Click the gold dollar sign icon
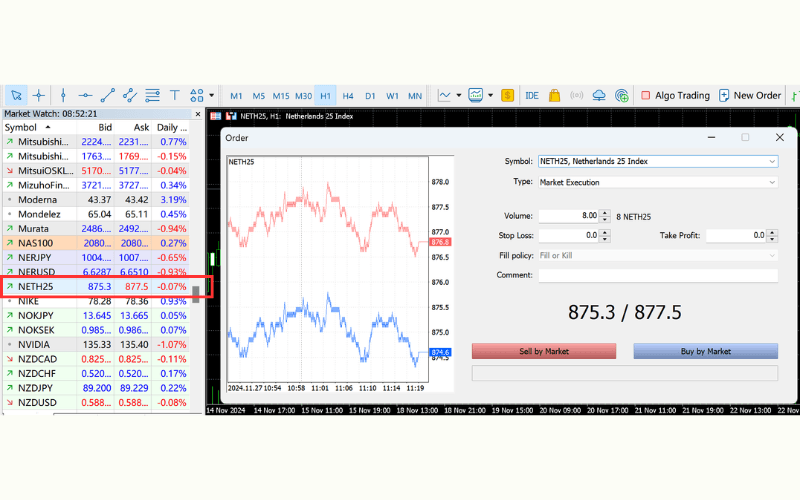 click(507, 96)
